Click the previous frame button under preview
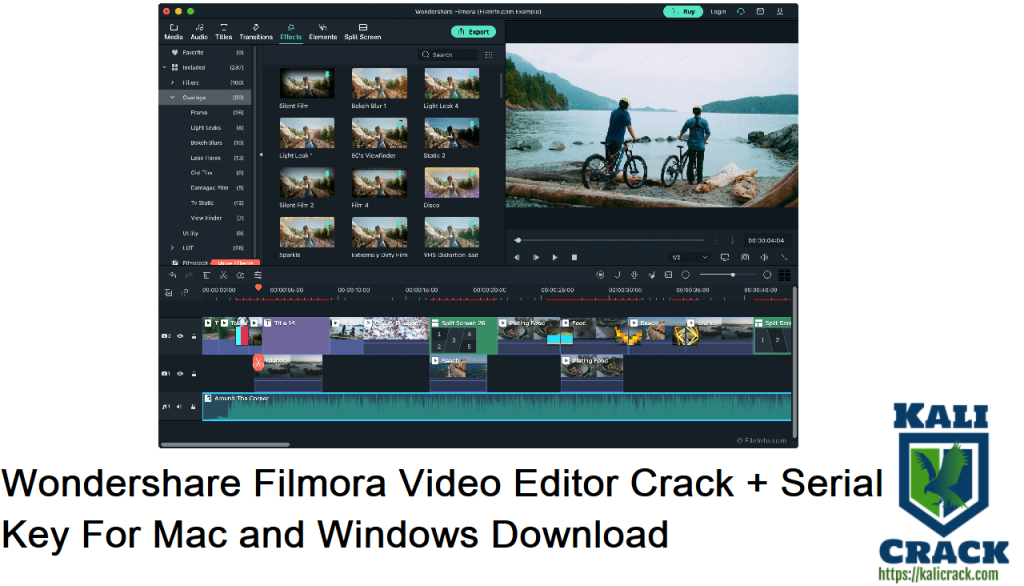The height and width of the screenshot is (586, 1024). (x=517, y=257)
